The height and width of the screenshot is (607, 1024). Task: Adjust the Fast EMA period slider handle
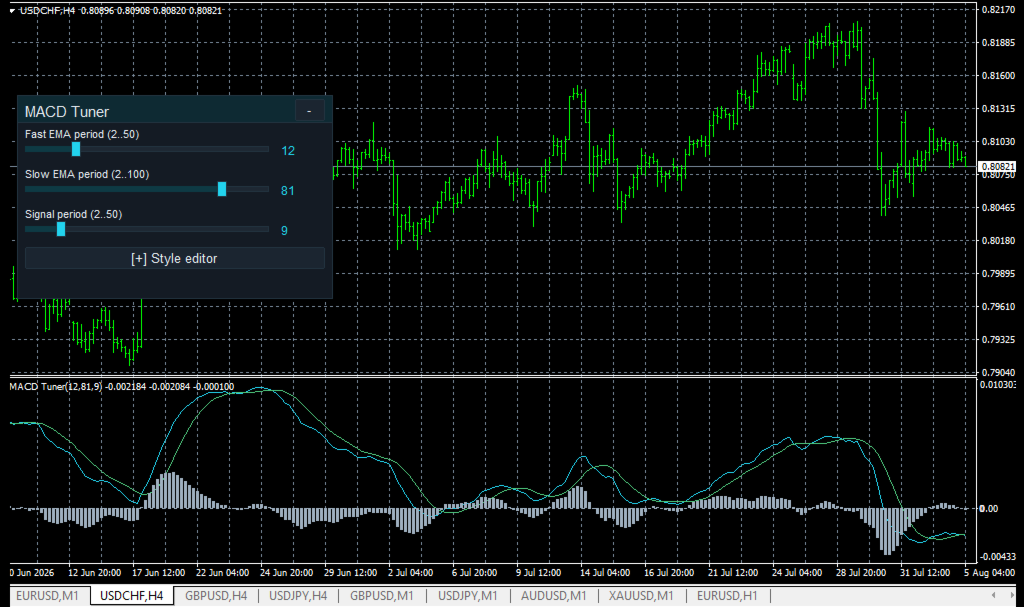click(x=76, y=150)
